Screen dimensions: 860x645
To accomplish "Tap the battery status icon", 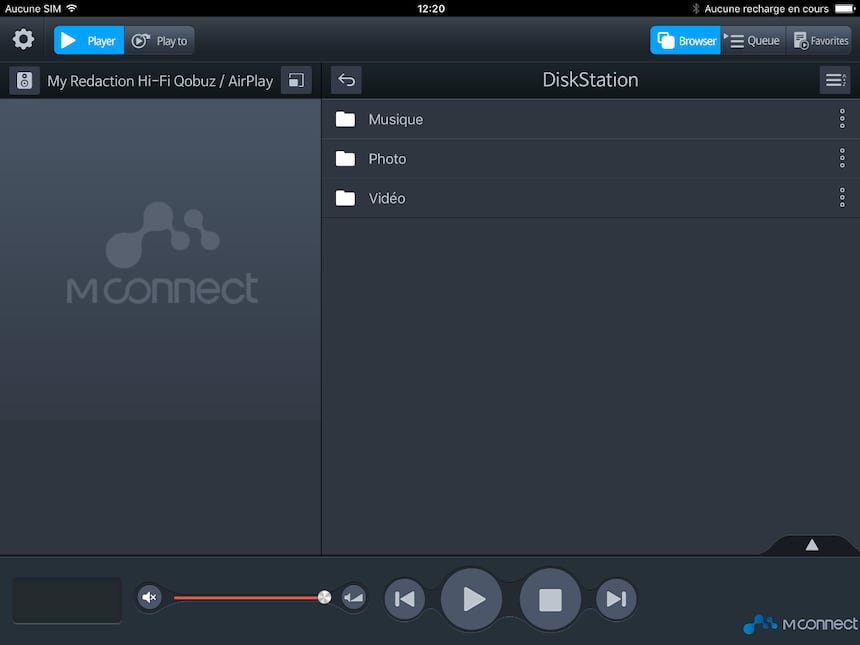I will point(845,8).
